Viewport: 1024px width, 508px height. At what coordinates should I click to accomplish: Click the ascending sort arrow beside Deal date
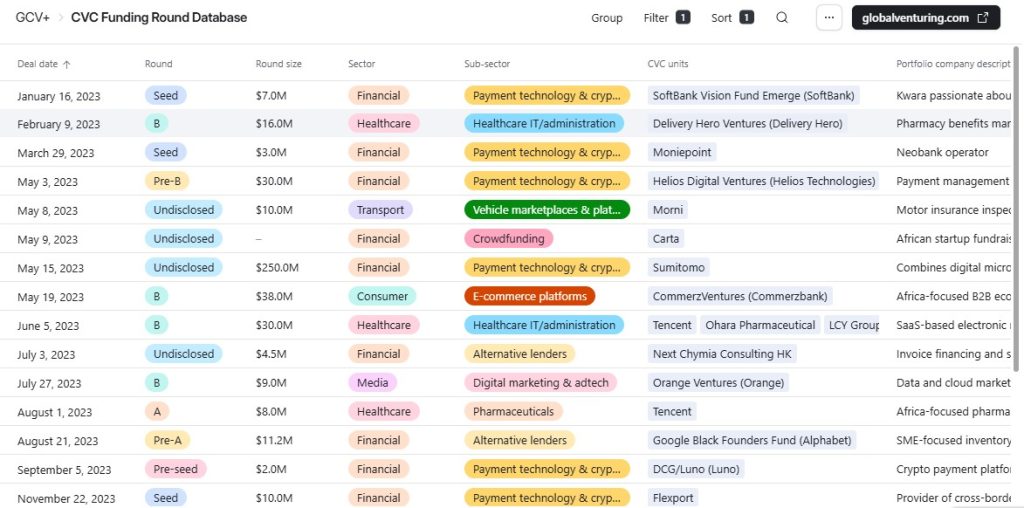click(67, 64)
